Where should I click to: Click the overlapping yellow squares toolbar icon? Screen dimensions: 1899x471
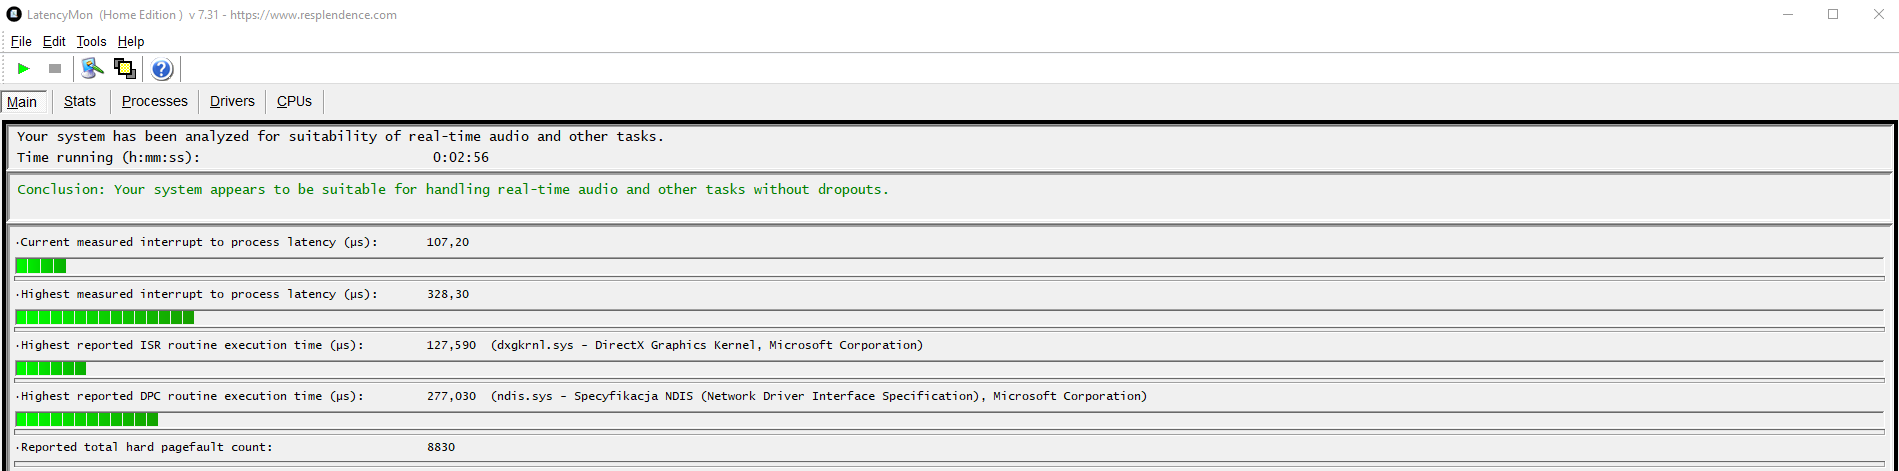125,69
